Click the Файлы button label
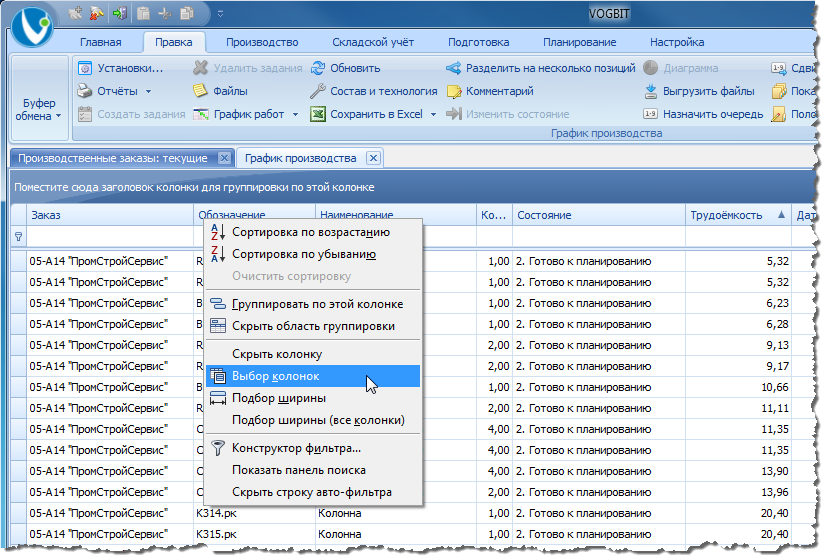Screen dimensions: 826x559 tap(230, 91)
